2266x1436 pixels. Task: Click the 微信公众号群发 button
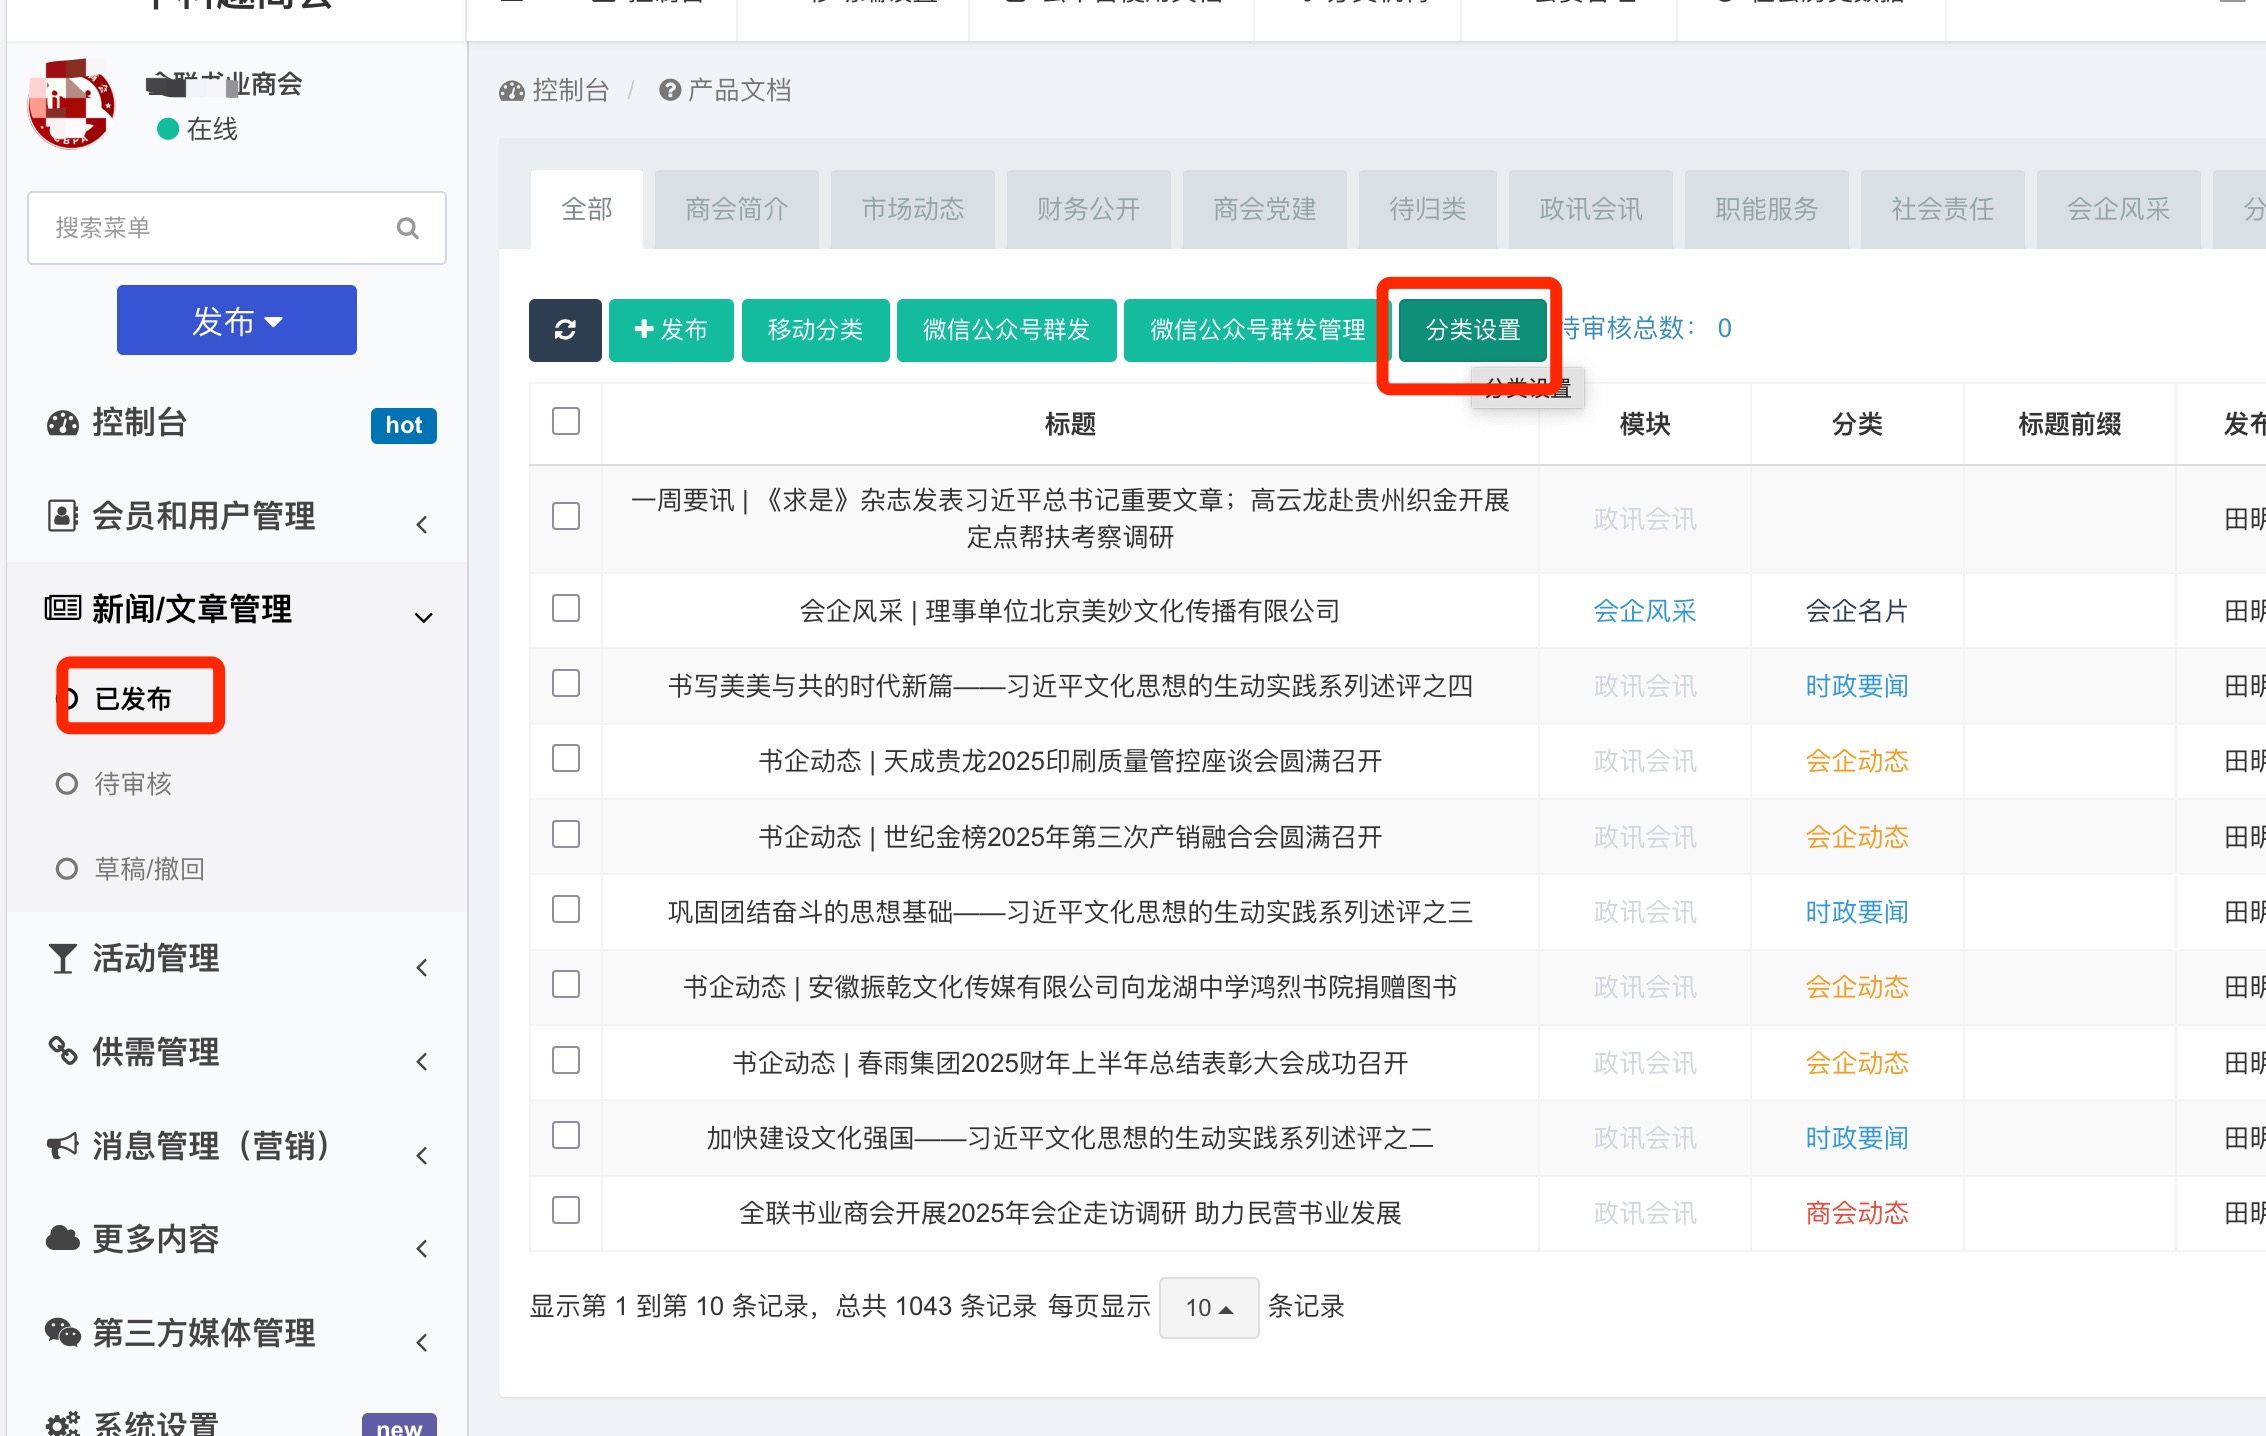click(x=1006, y=330)
